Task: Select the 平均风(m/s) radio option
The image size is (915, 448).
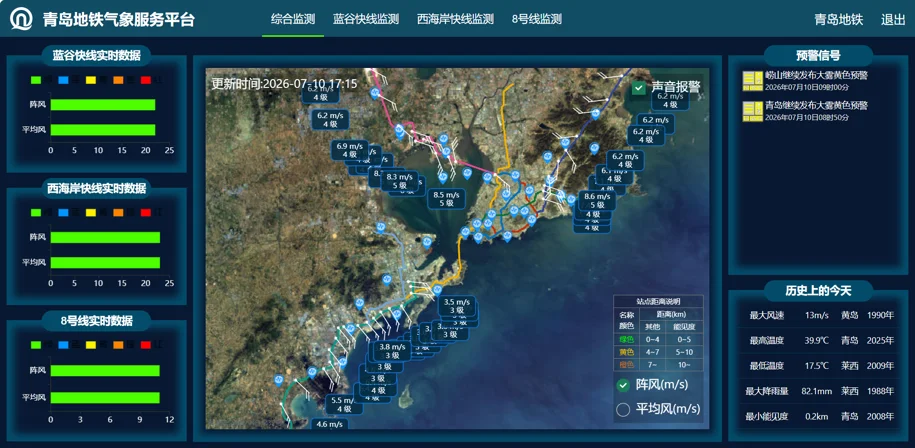Action: coord(623,410)
